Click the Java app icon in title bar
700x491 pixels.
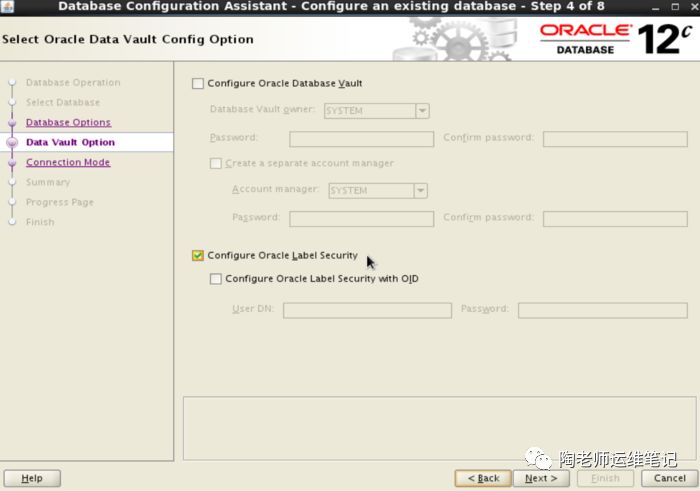coord(7,6)
